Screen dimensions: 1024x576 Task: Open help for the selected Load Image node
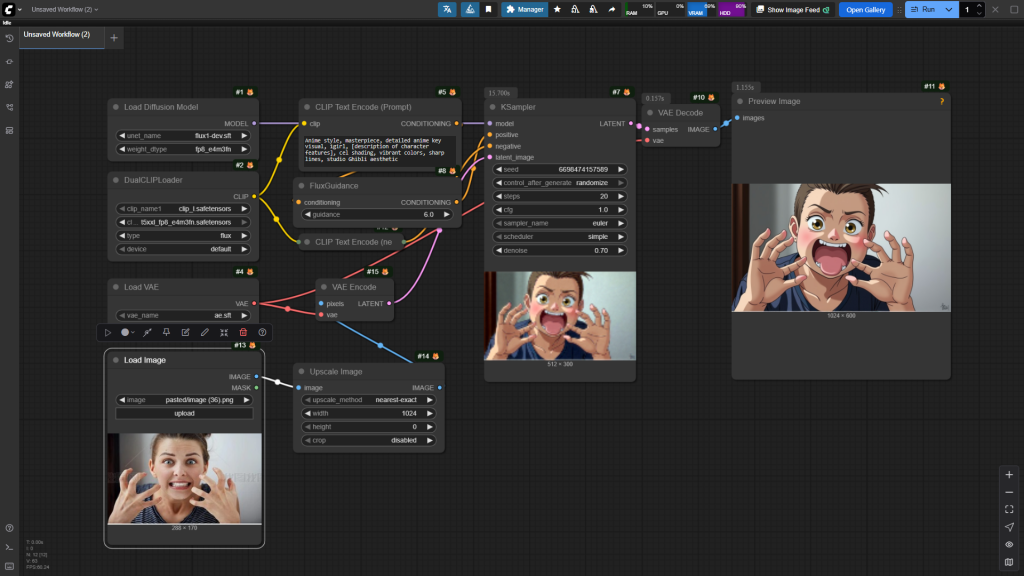coord(262,332)
